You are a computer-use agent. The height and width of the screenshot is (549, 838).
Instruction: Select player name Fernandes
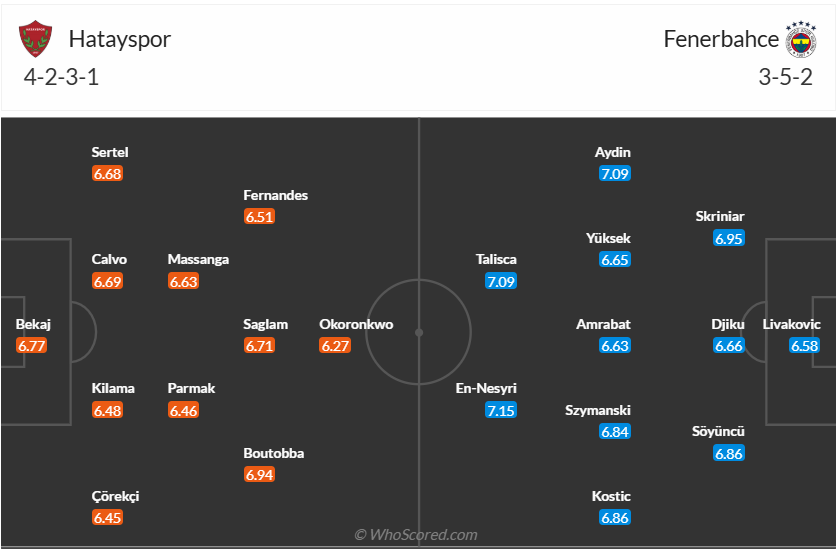tap(276, 195)
